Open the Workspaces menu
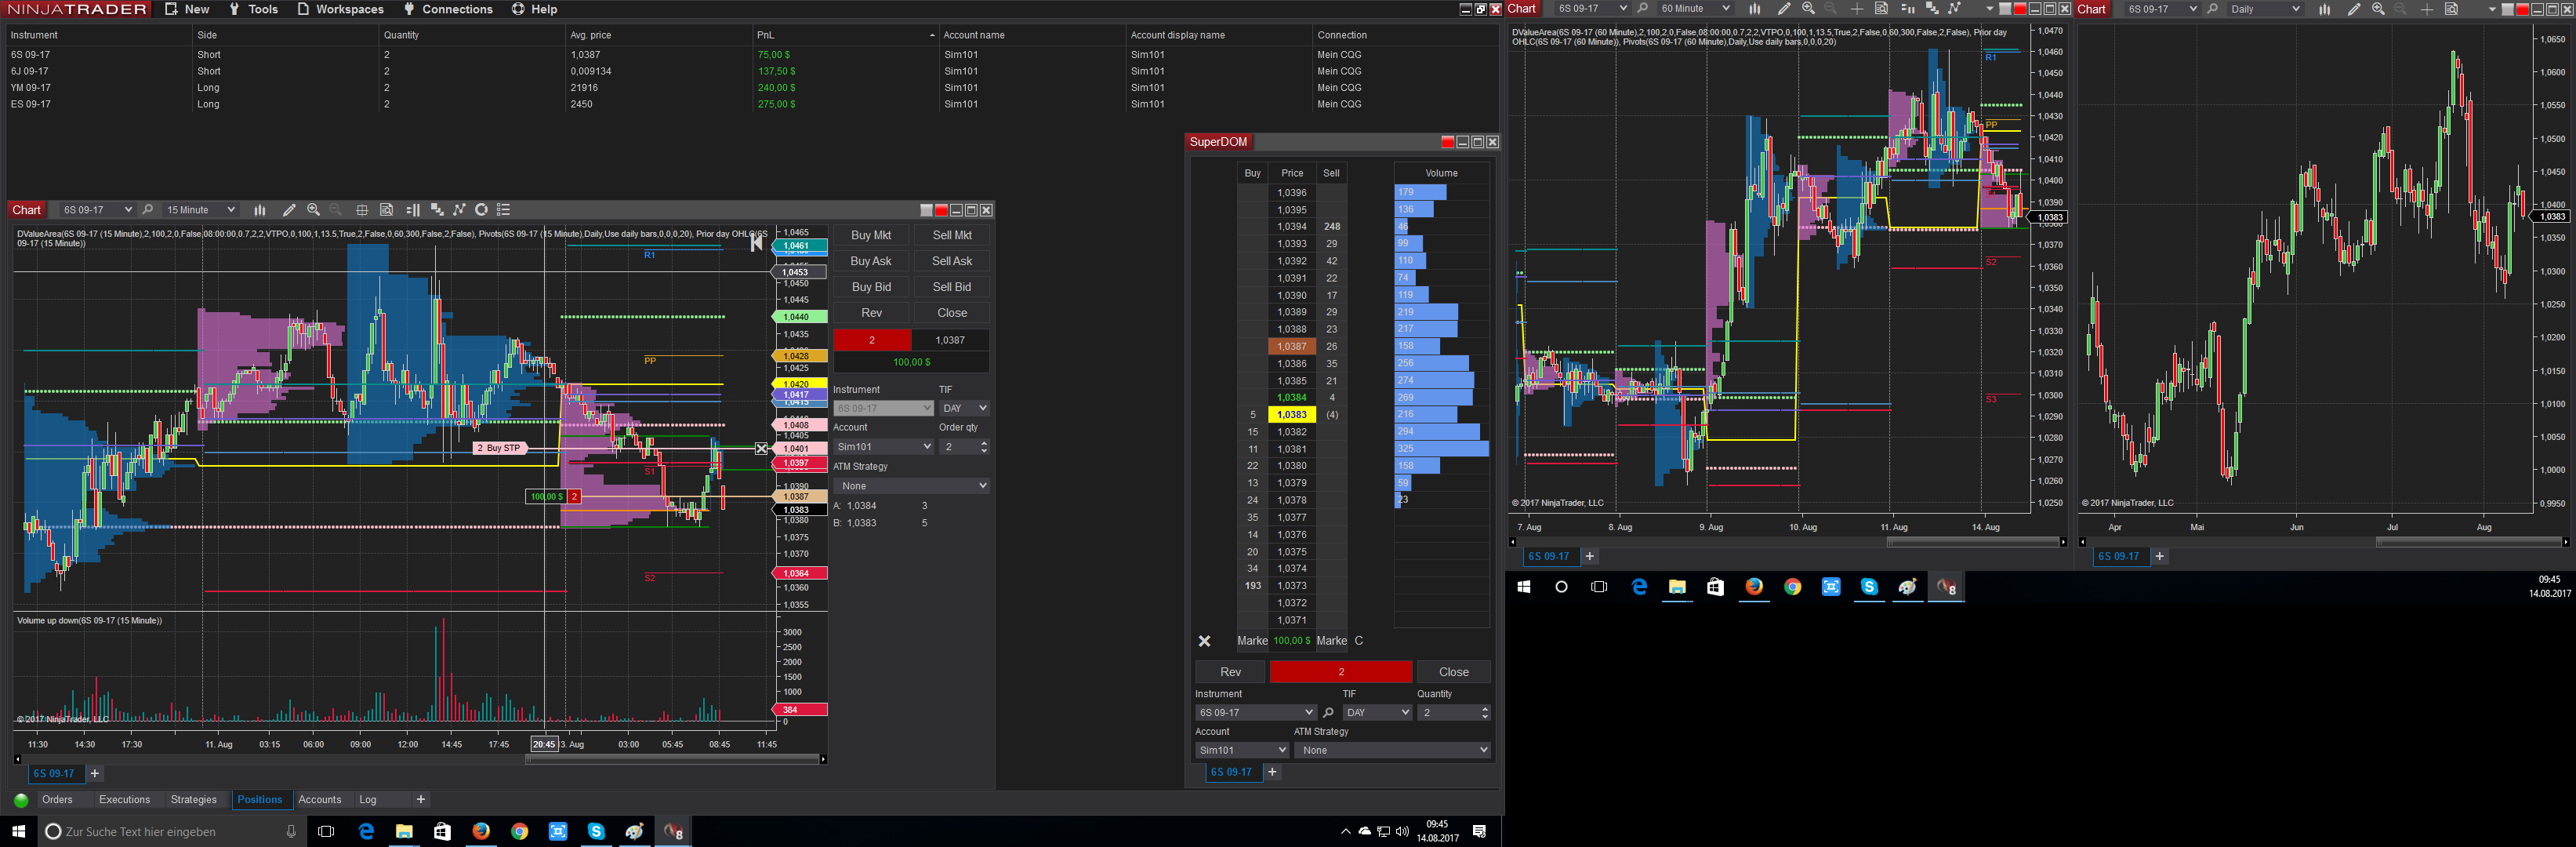 pyautogui.click(x=340, y=9)
